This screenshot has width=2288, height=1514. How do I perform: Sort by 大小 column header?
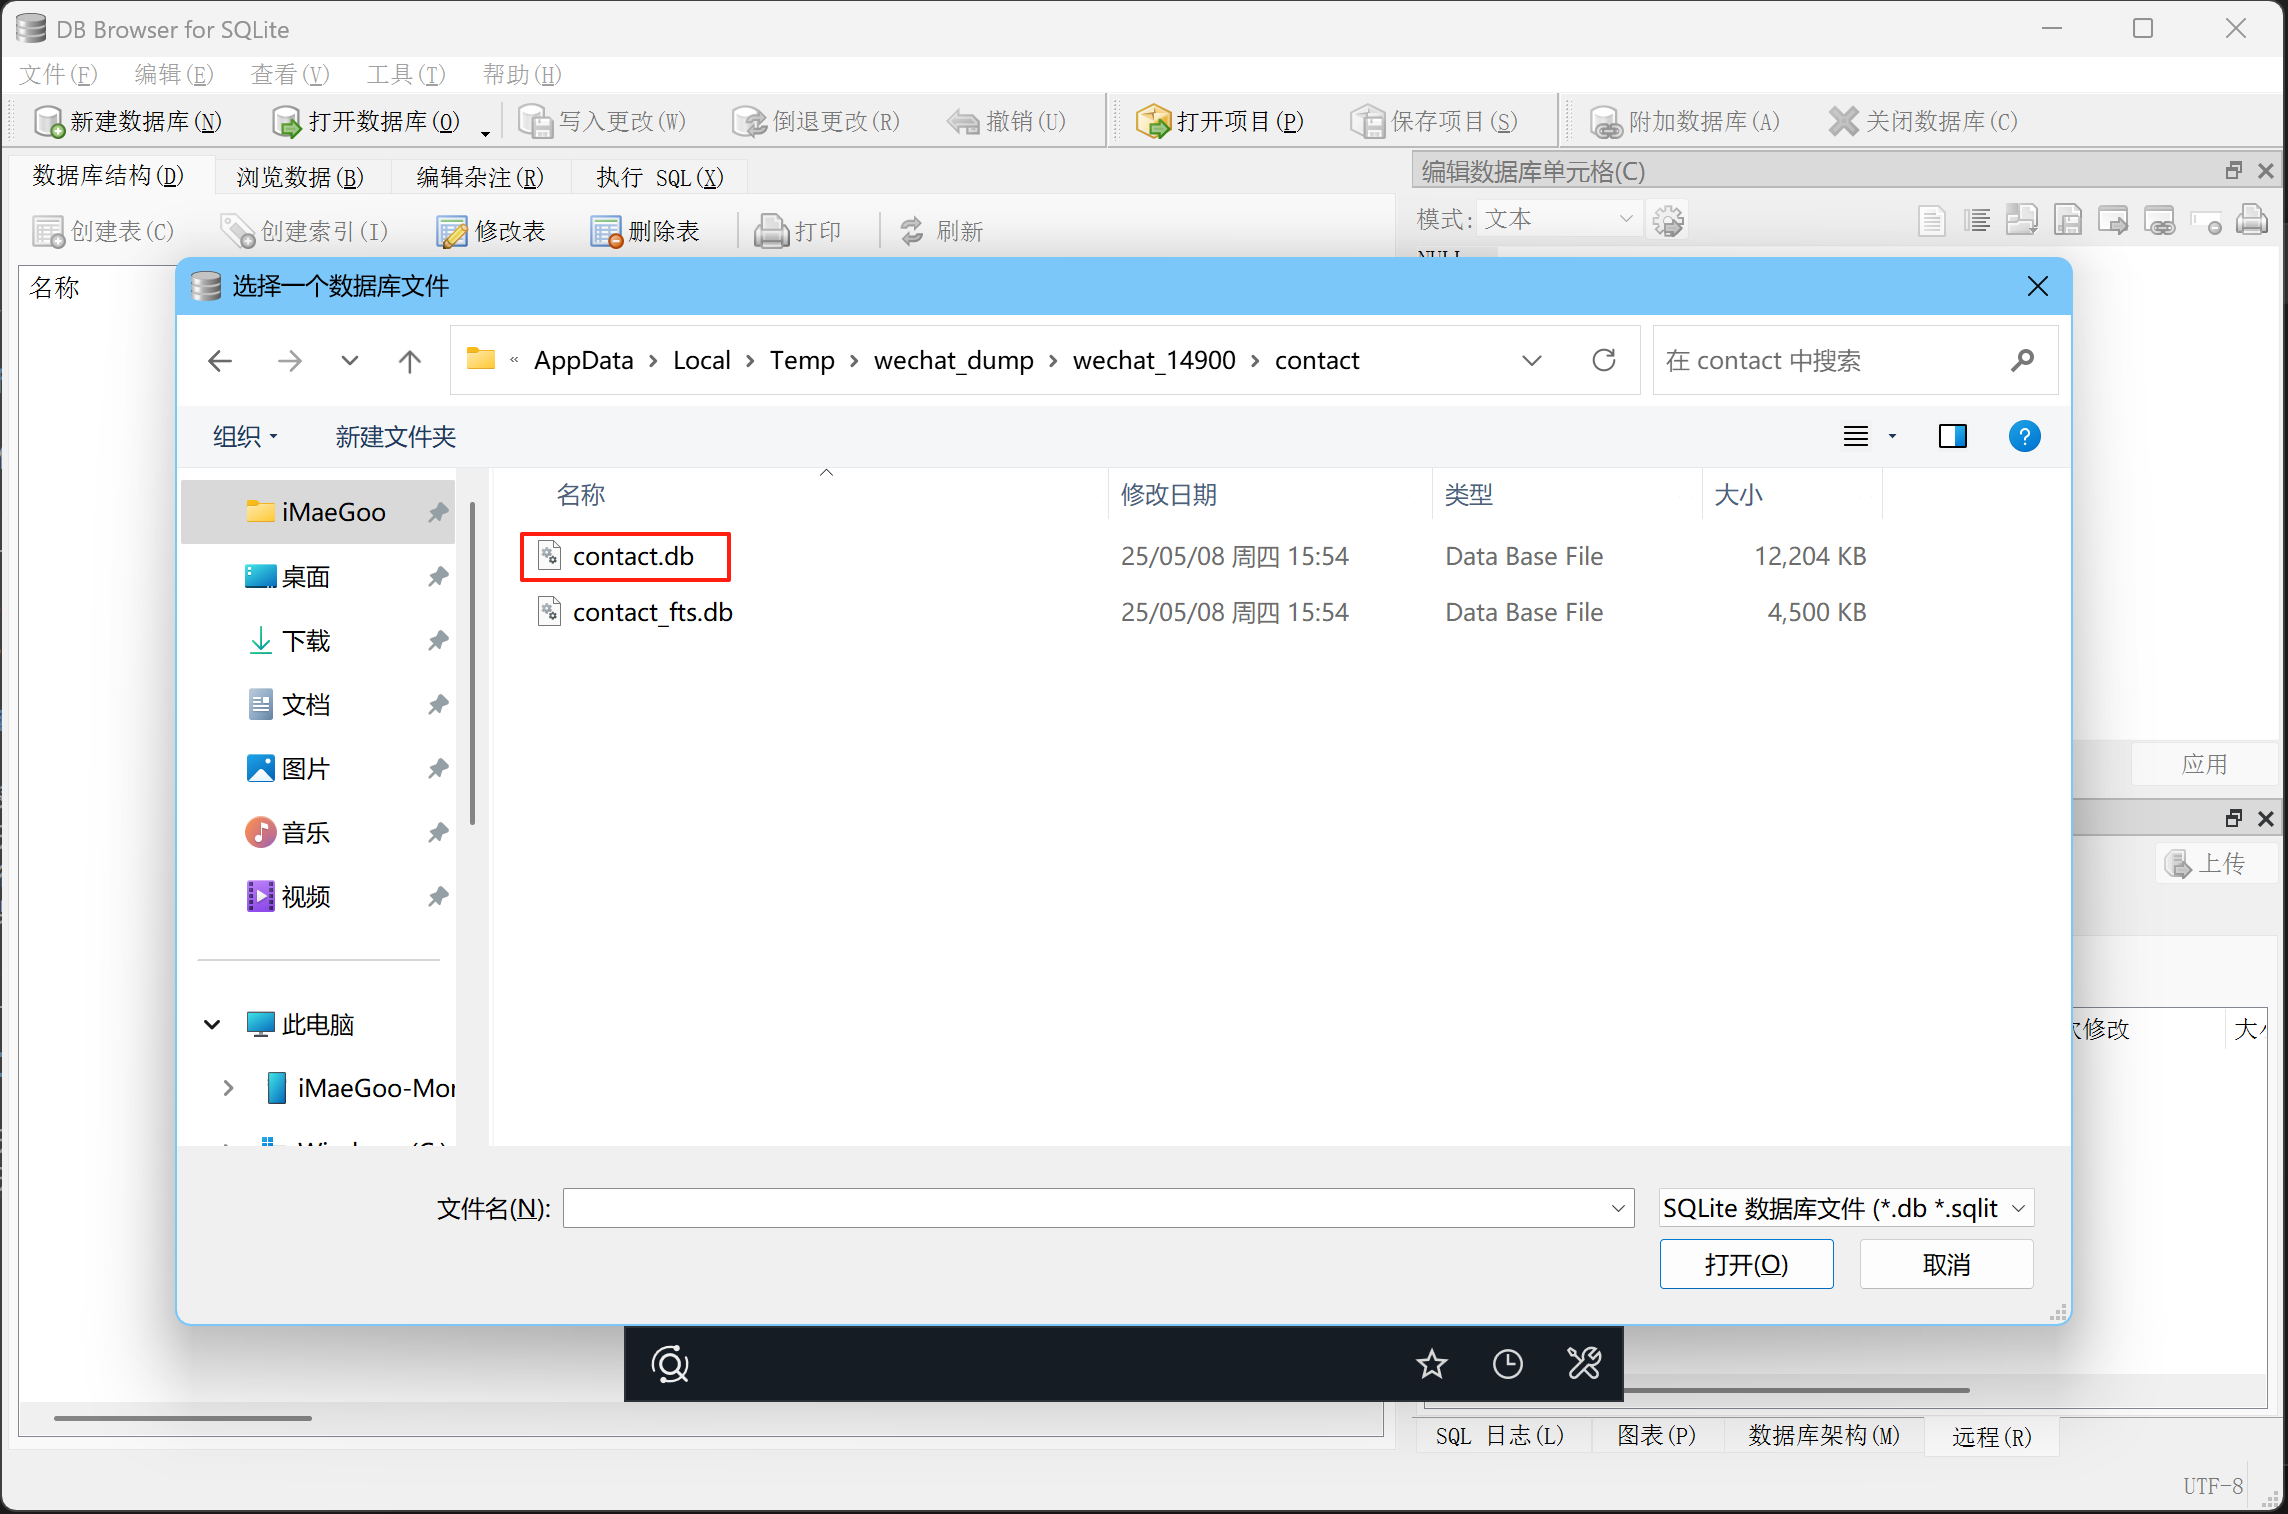[x=1738, y=494]
